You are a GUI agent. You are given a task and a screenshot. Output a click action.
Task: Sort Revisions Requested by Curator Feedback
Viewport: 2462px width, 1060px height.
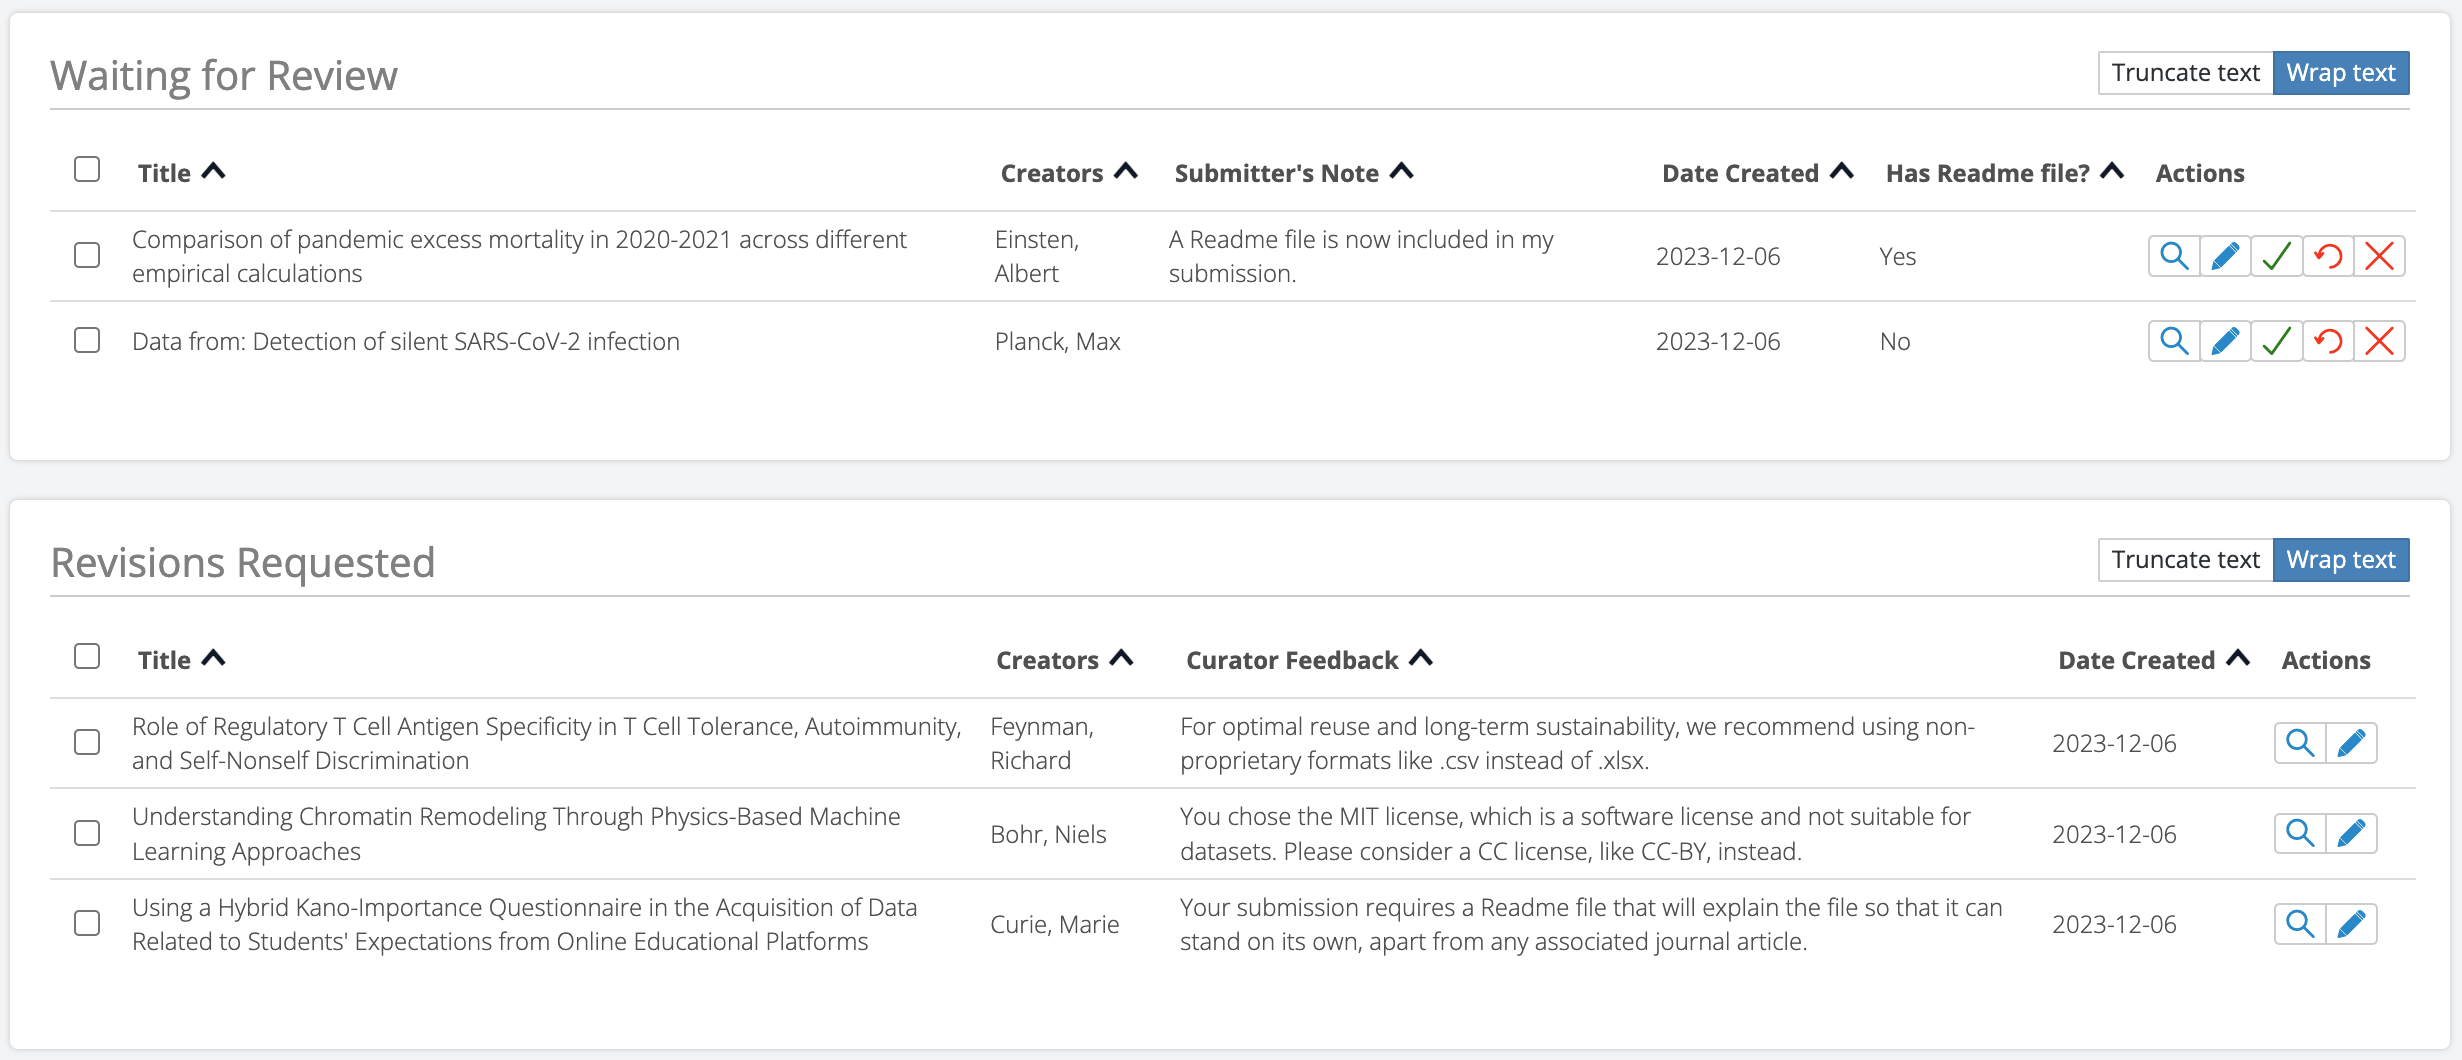[x=1308, y=660]
